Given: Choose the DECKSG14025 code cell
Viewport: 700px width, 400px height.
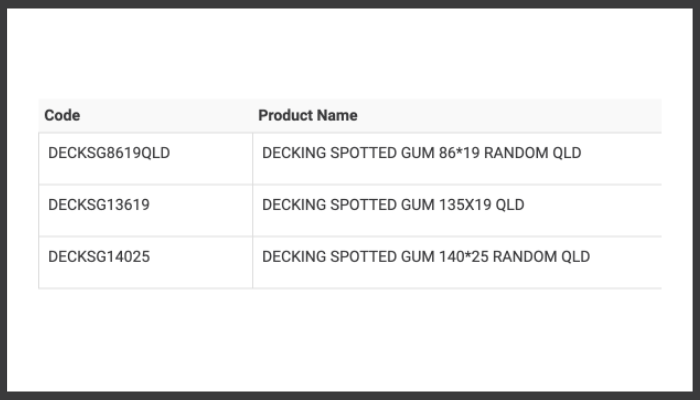Looking at the screenshot, I should click(x=146, y=262).
